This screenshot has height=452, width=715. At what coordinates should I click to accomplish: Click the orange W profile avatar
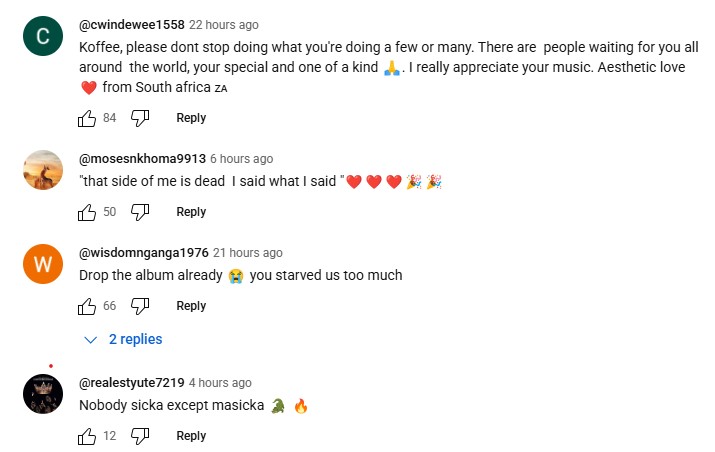coord(42,264)
